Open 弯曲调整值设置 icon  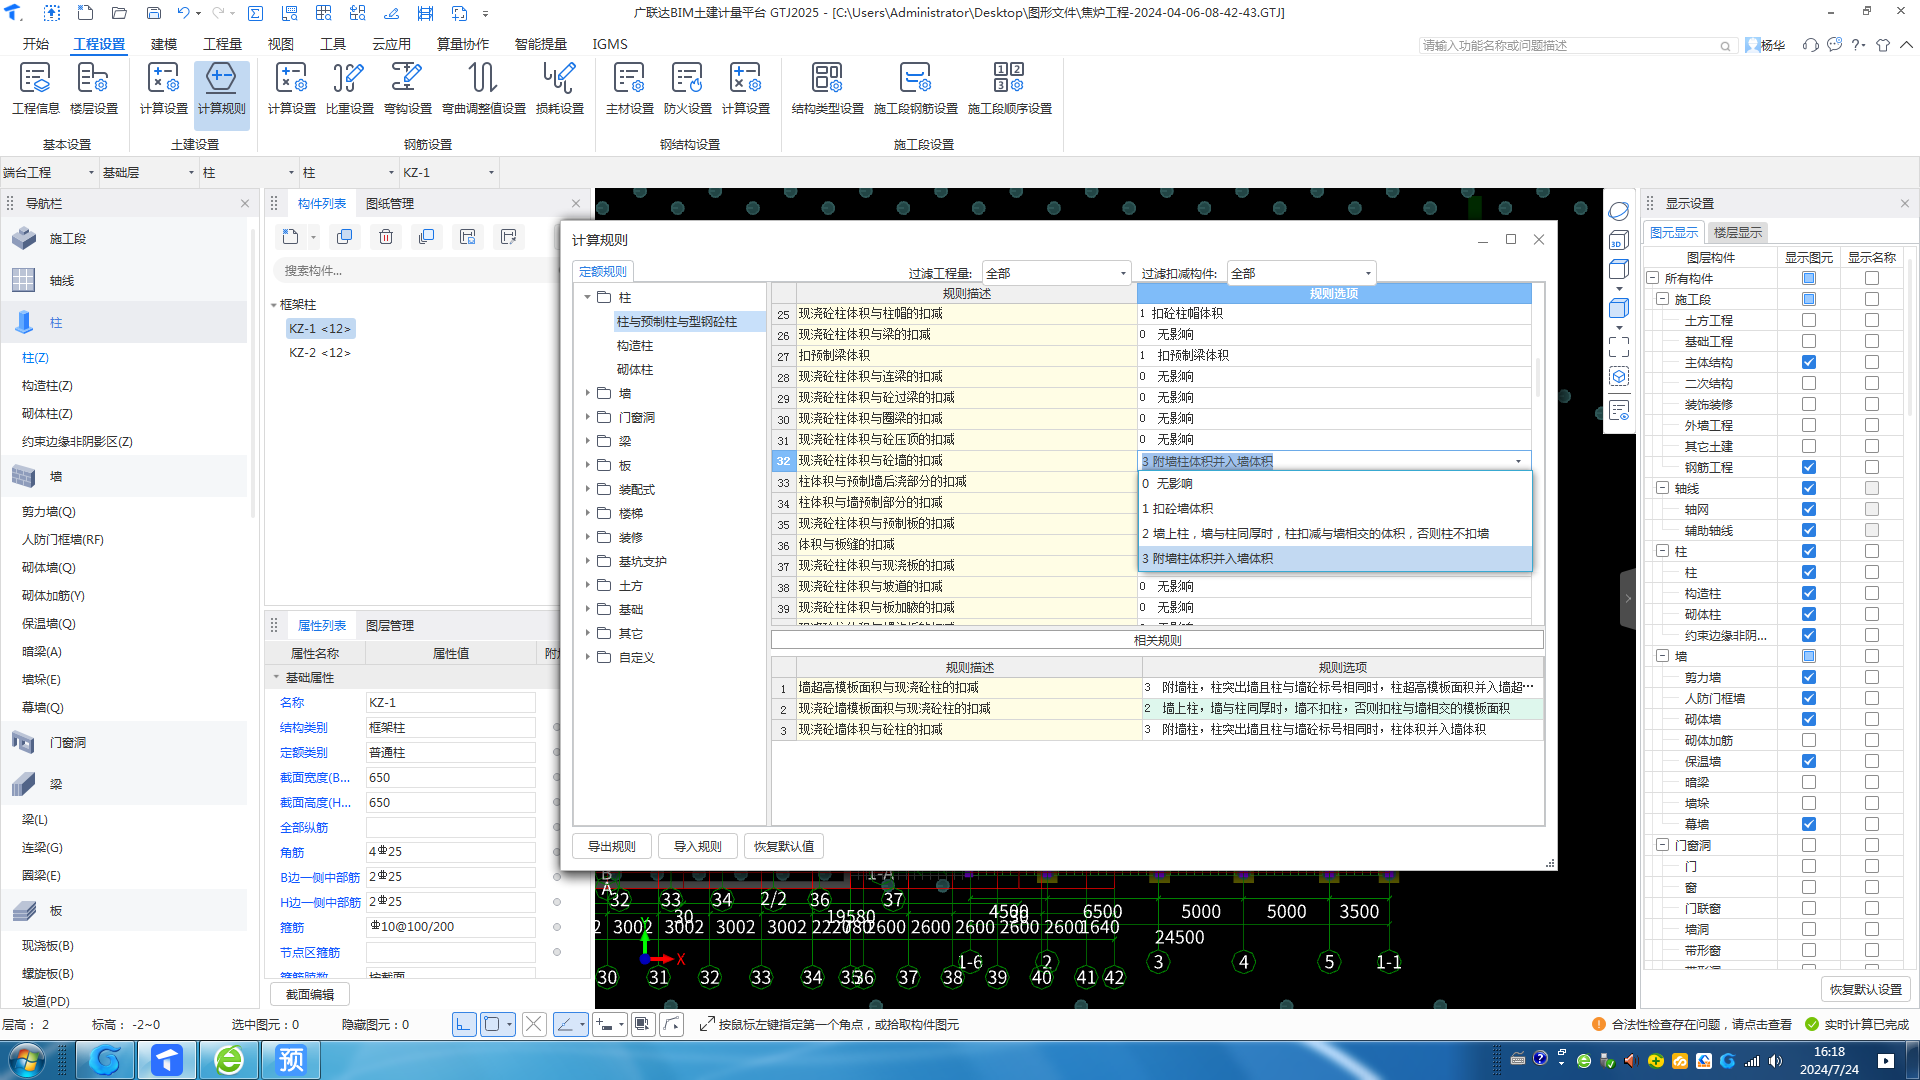[x=483, y=88]
